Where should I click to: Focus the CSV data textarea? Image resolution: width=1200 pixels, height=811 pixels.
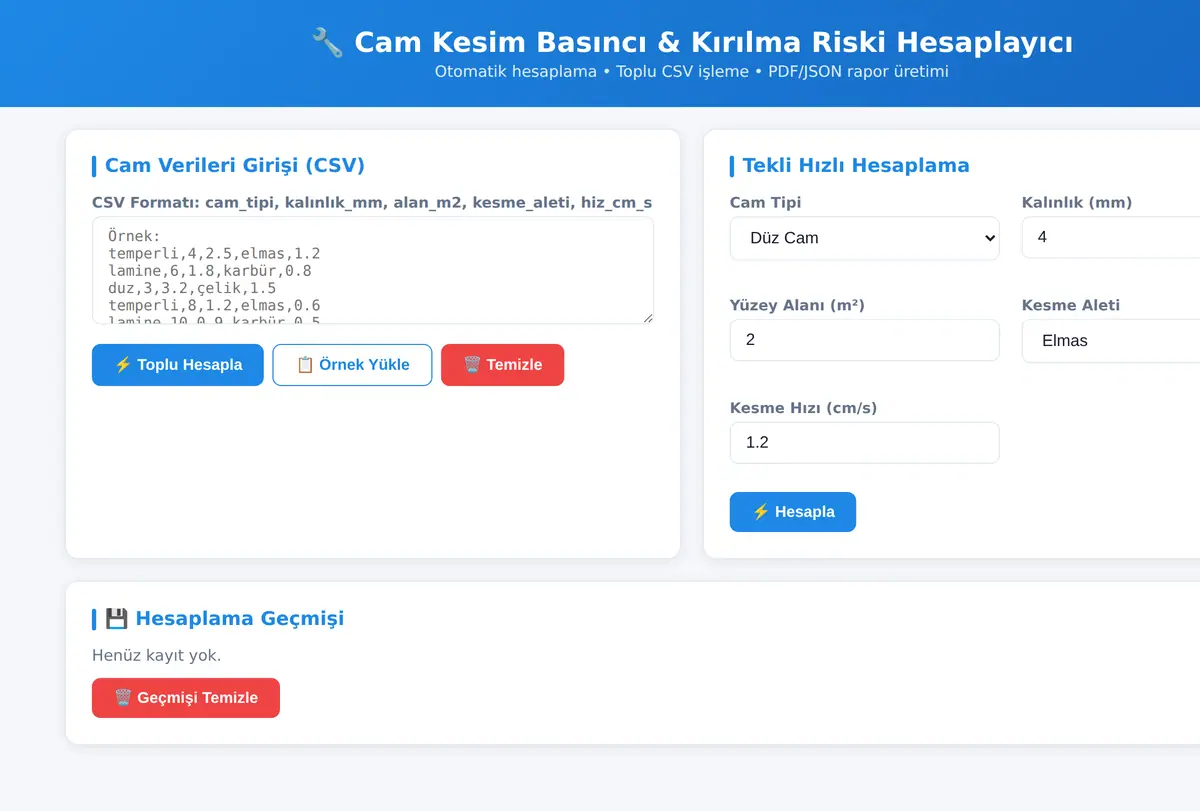(373, 271)
